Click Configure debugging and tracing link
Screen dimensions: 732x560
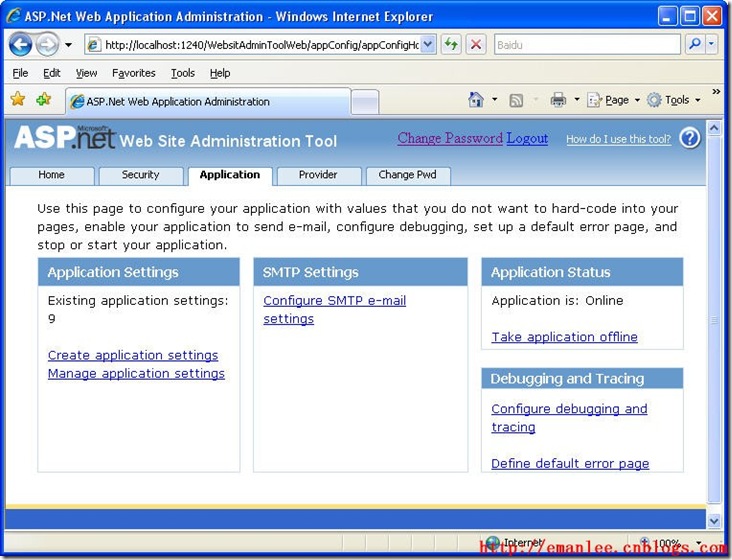coord(569,418)
